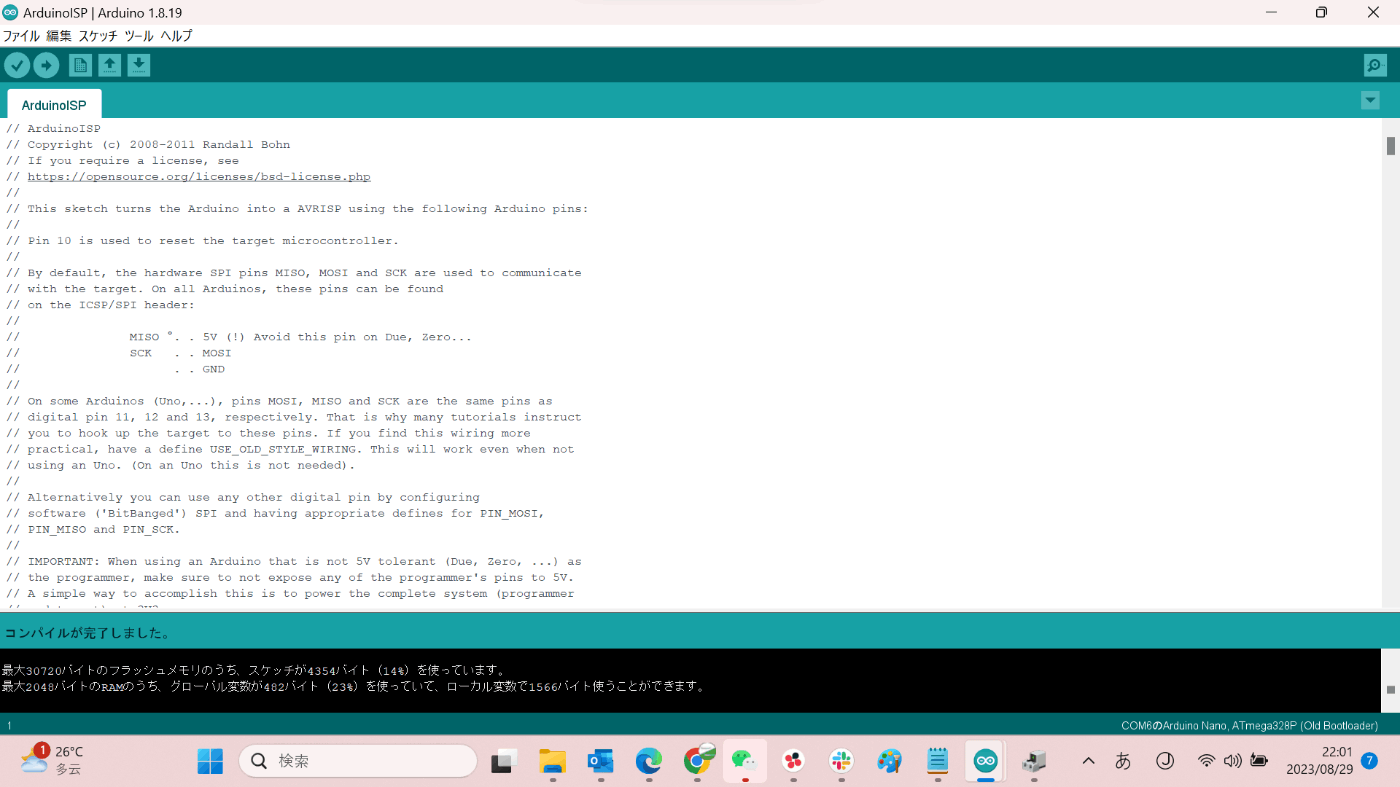Open the Serial Monitor magnifier icon
Viewport: 1400px width, 787px height.
(x=1375, y=66)
